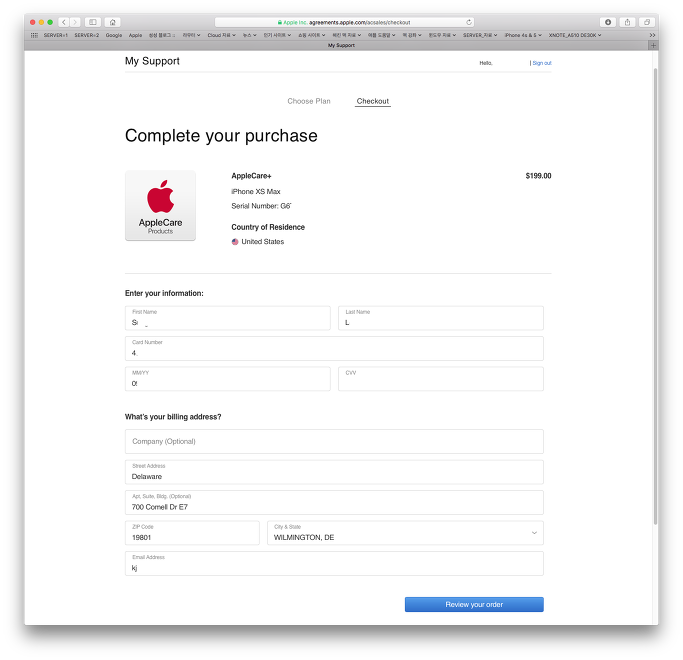Go forward with the Safari forward arrow
Screen dimensions: 683x660
[75, 22]
